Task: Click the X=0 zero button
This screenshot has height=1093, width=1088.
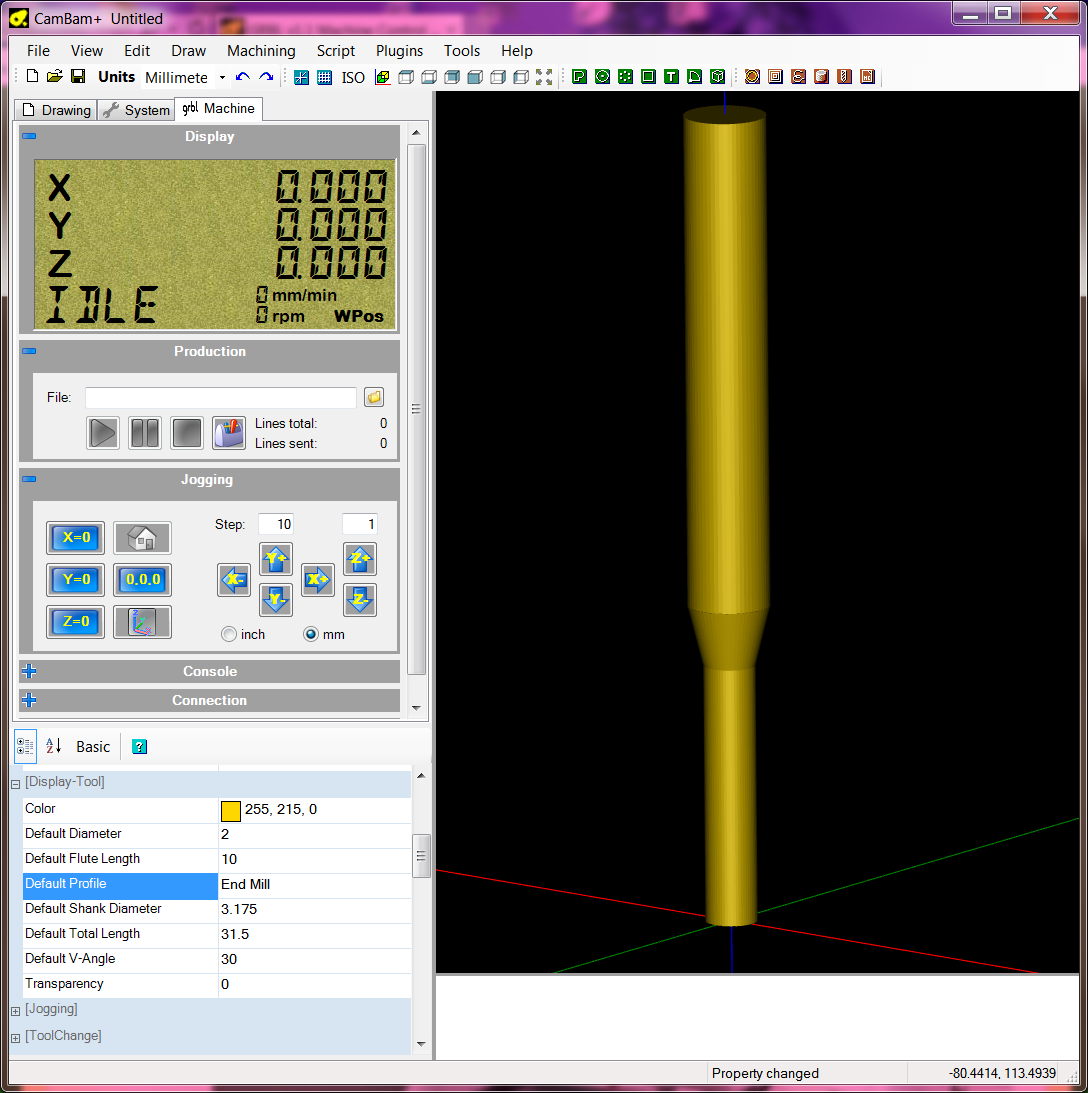Action: [x=75, y=538]
